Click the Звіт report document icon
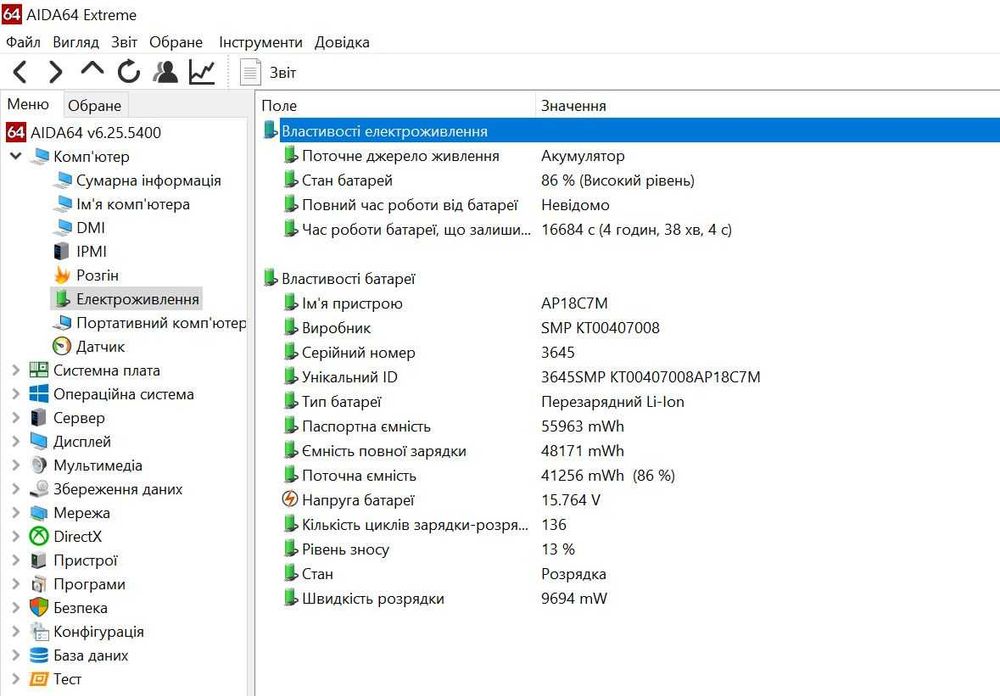The height and width of the screenshot is (696, 1000). point(250,72)
